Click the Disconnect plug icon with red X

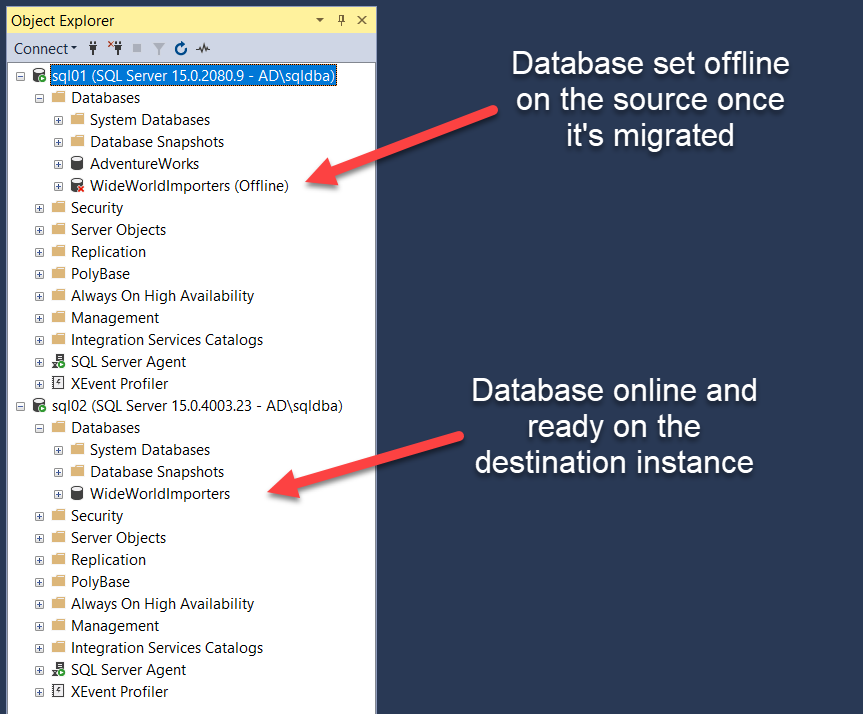pyautogui.click(x=115, y=48)
